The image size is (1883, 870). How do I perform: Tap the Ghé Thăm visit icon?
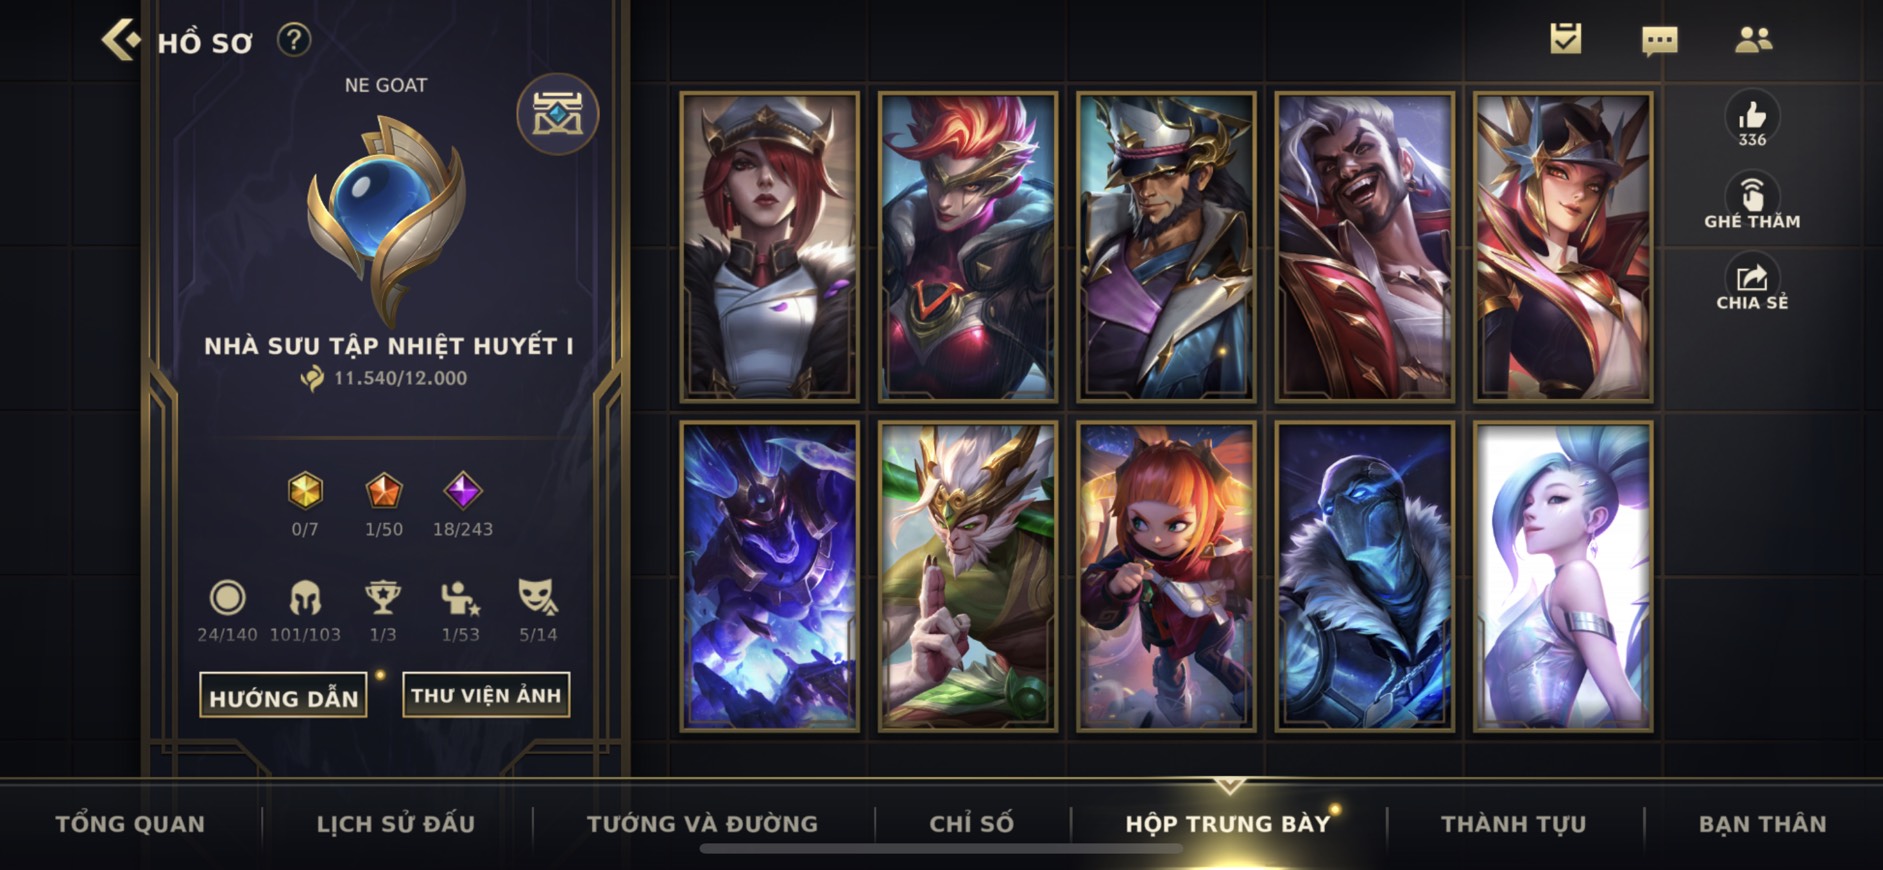pos(1752,202)
